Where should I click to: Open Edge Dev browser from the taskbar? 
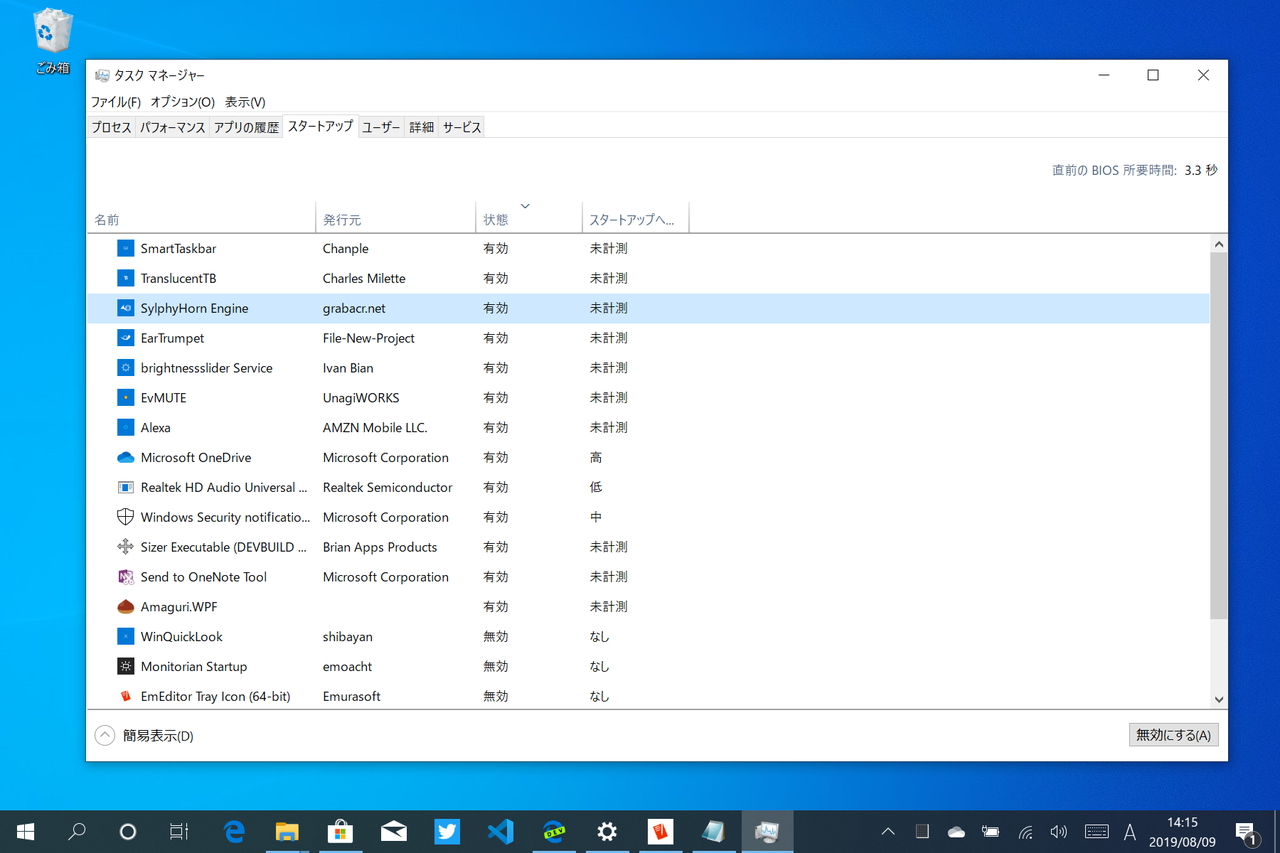(x=554, y=832)
